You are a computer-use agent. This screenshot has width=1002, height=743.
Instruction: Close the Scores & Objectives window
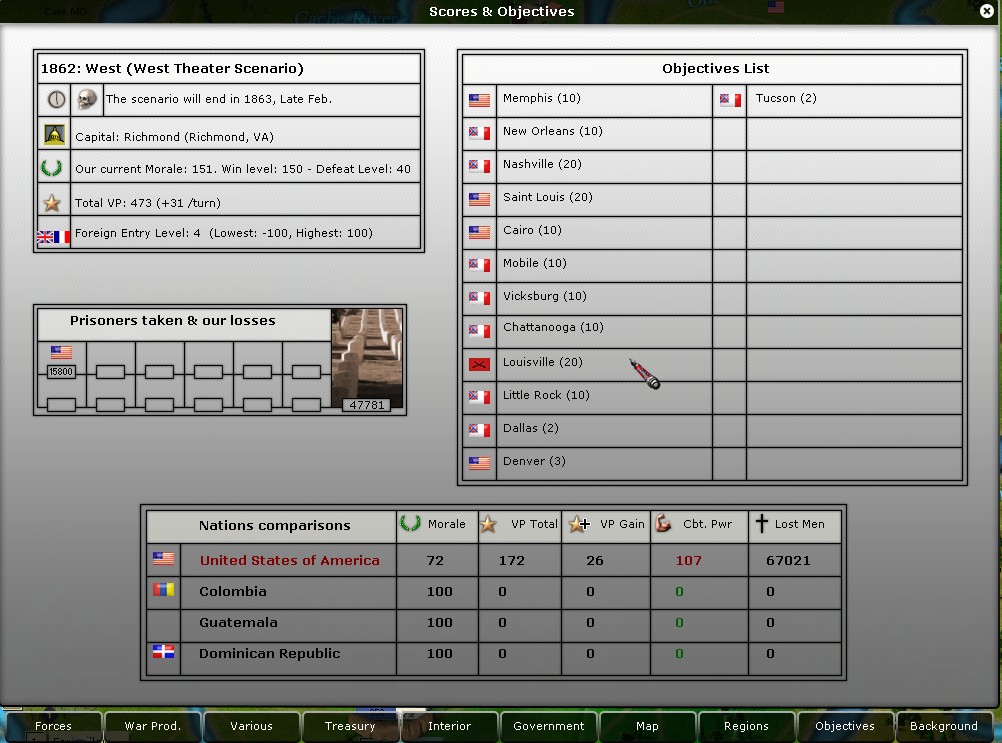[988, 12]
